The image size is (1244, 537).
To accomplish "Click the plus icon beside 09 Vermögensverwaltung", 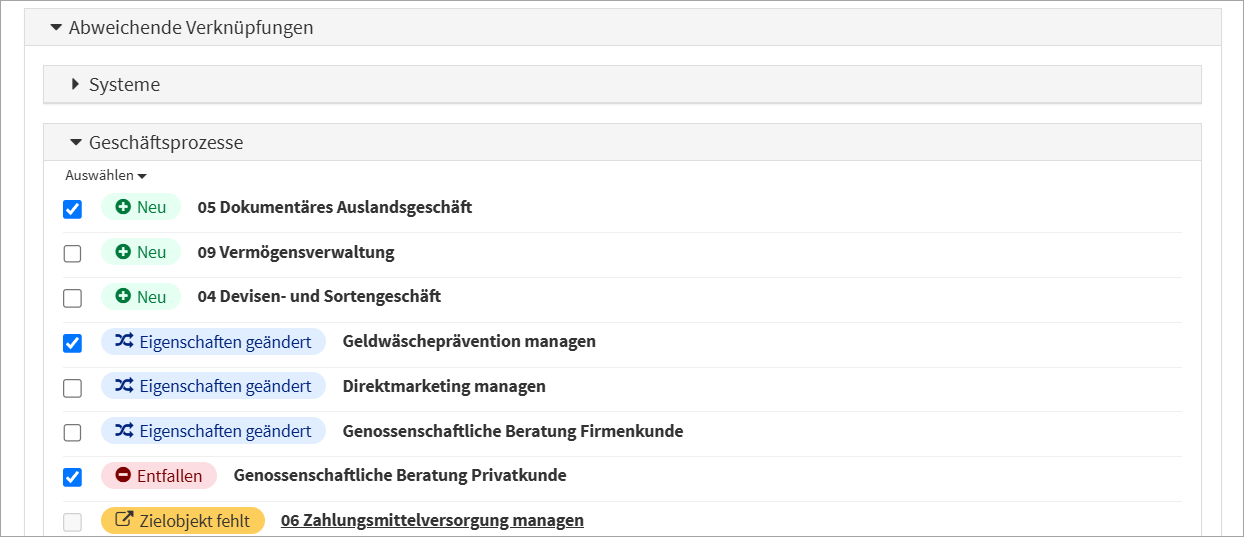I will [x=124, y=252].
